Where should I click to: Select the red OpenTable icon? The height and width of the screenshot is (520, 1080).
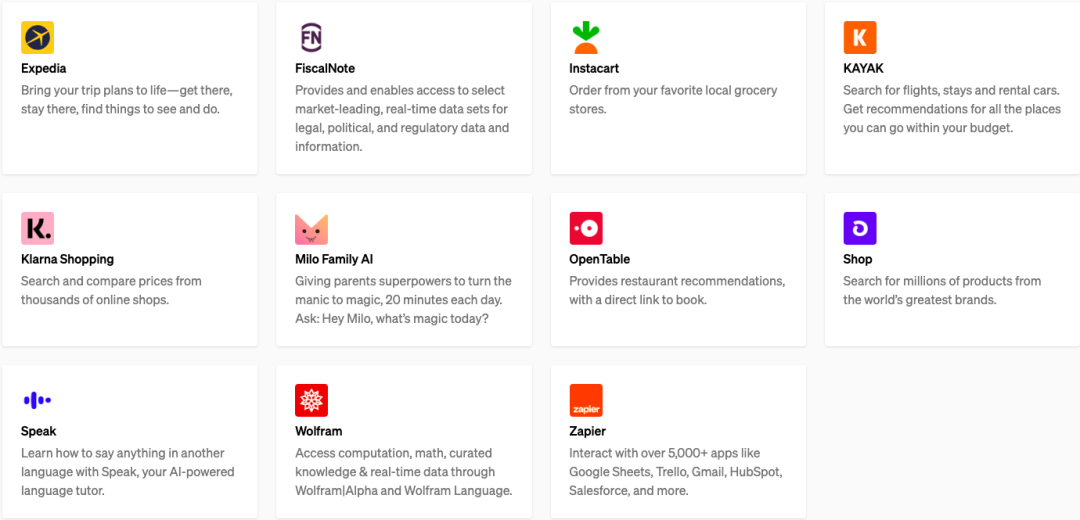585,228
